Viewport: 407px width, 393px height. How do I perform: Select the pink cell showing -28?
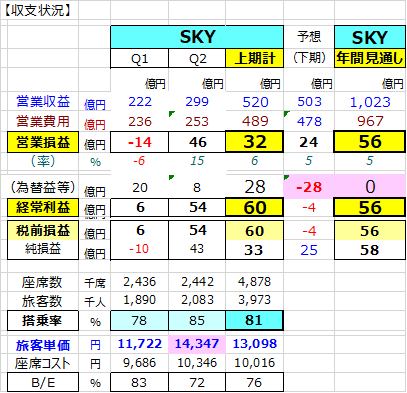tap(309, 186)
